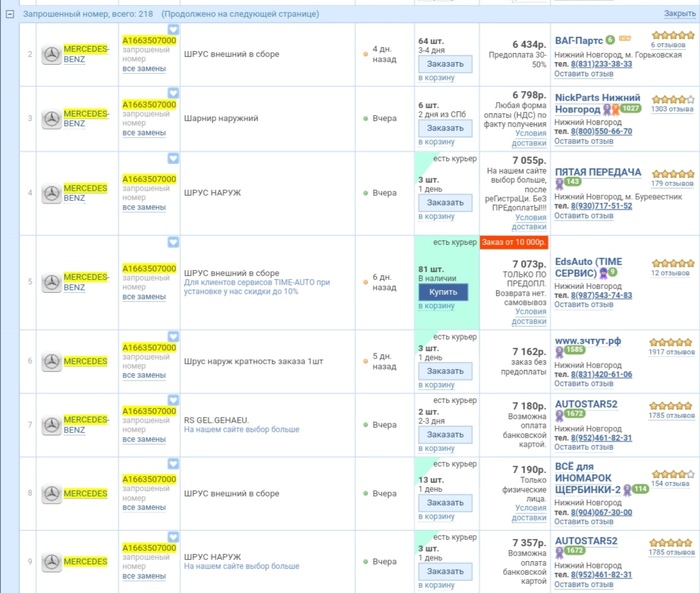
Task: Open www.зчтут.рф seller link
Action: (x=588, y=341)
